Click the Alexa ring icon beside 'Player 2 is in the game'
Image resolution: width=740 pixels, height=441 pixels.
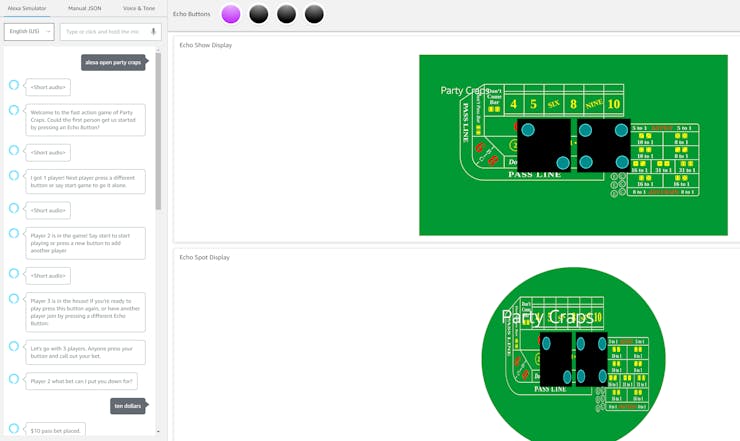pos(14,233)
